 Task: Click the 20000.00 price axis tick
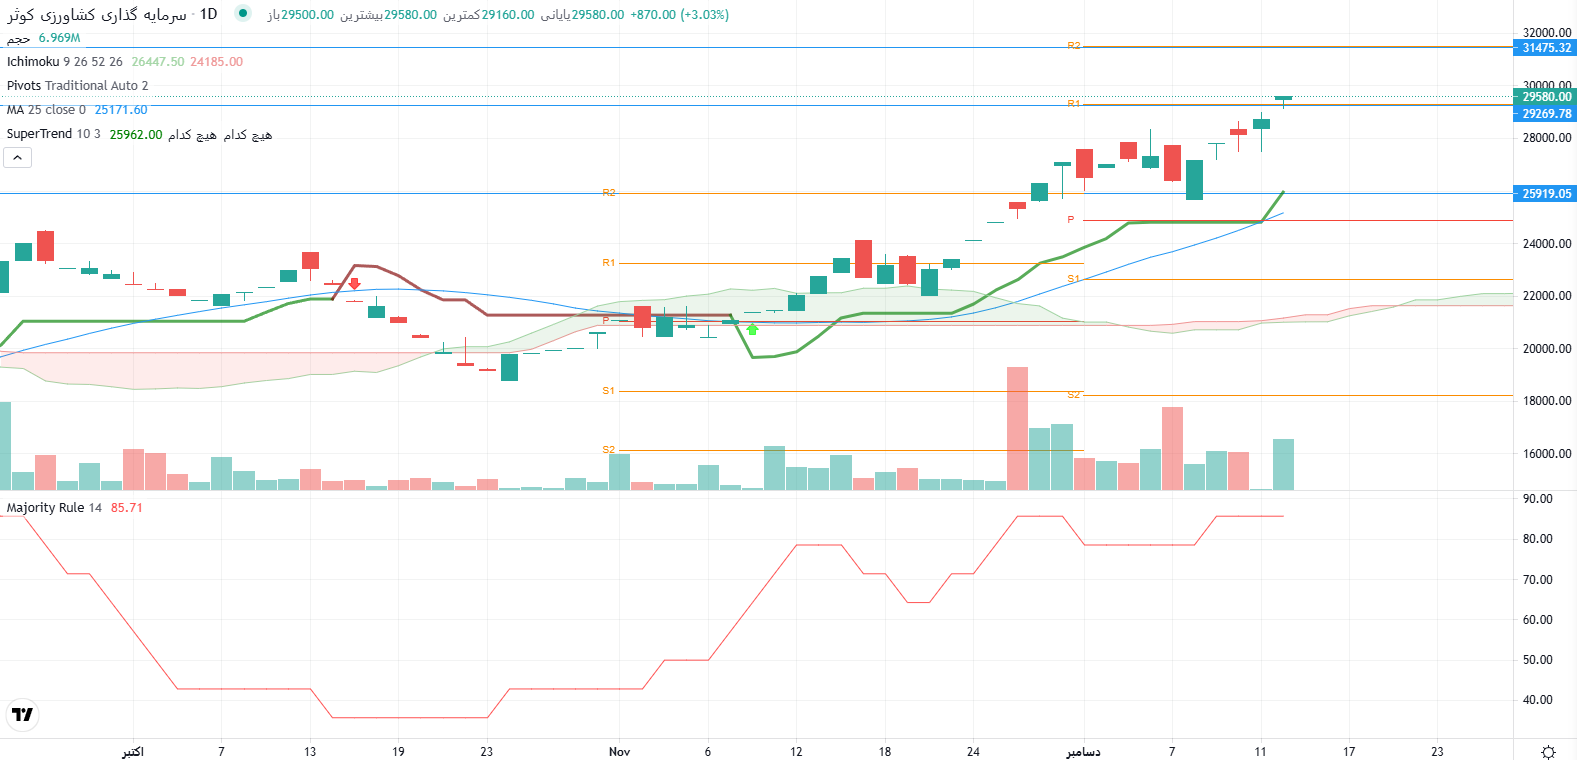1547,349
